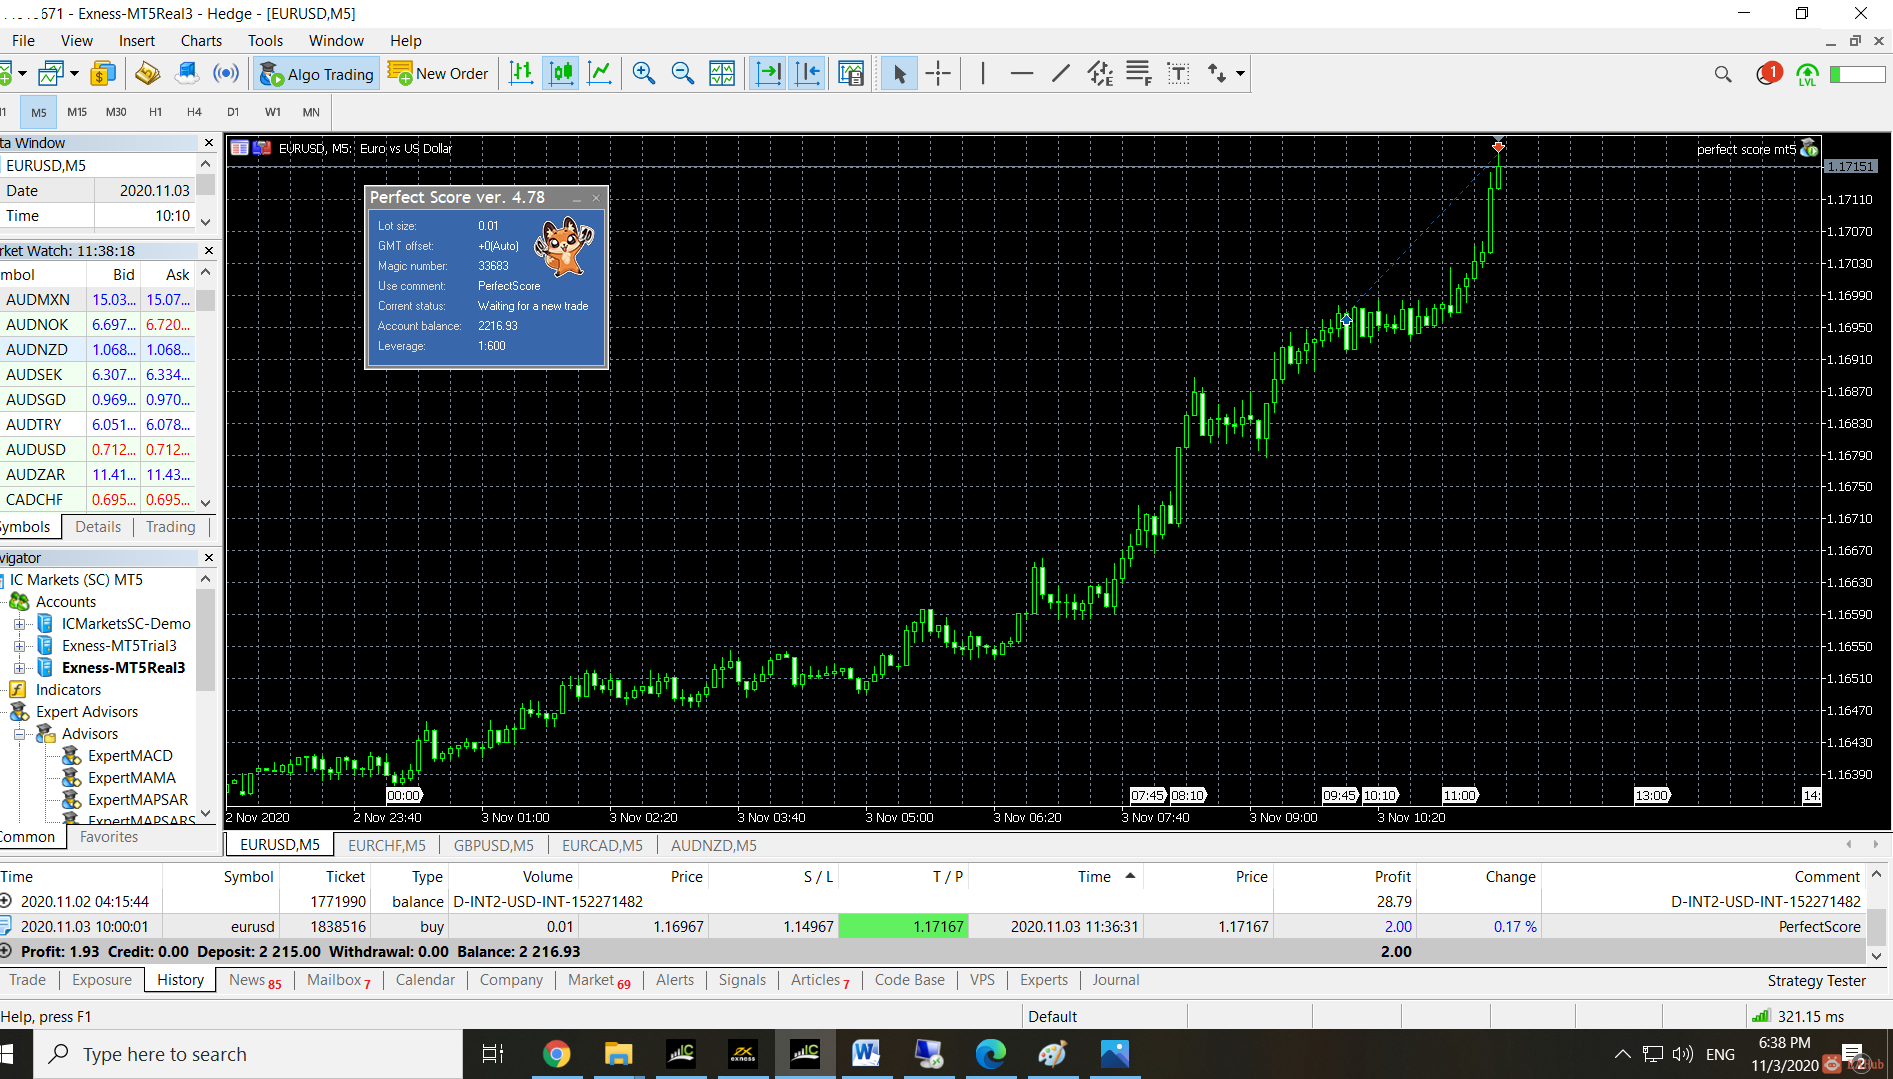
Task: Close the Market Watch panel
Action: (x=208, y=251)
